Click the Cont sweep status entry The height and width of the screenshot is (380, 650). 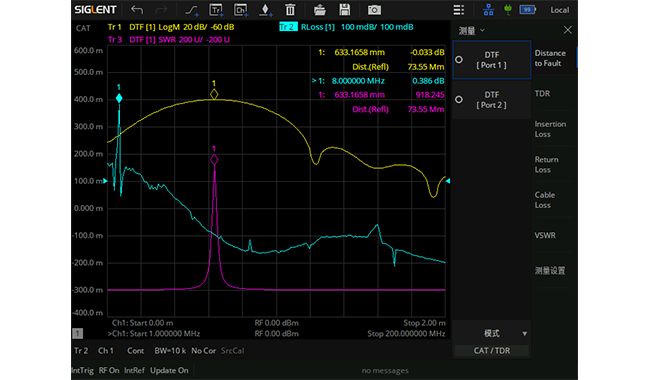pos(136,351)
